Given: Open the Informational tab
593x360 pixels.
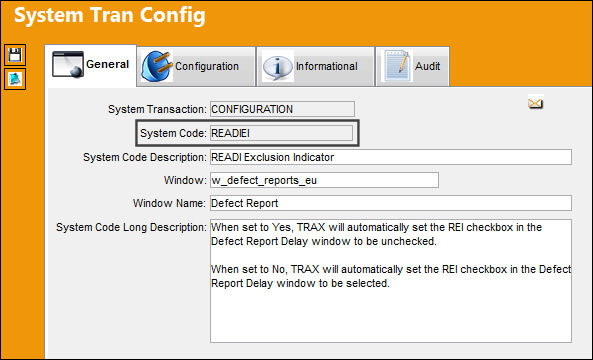Looking at the screenshot, I should click(x=315, y=67).
